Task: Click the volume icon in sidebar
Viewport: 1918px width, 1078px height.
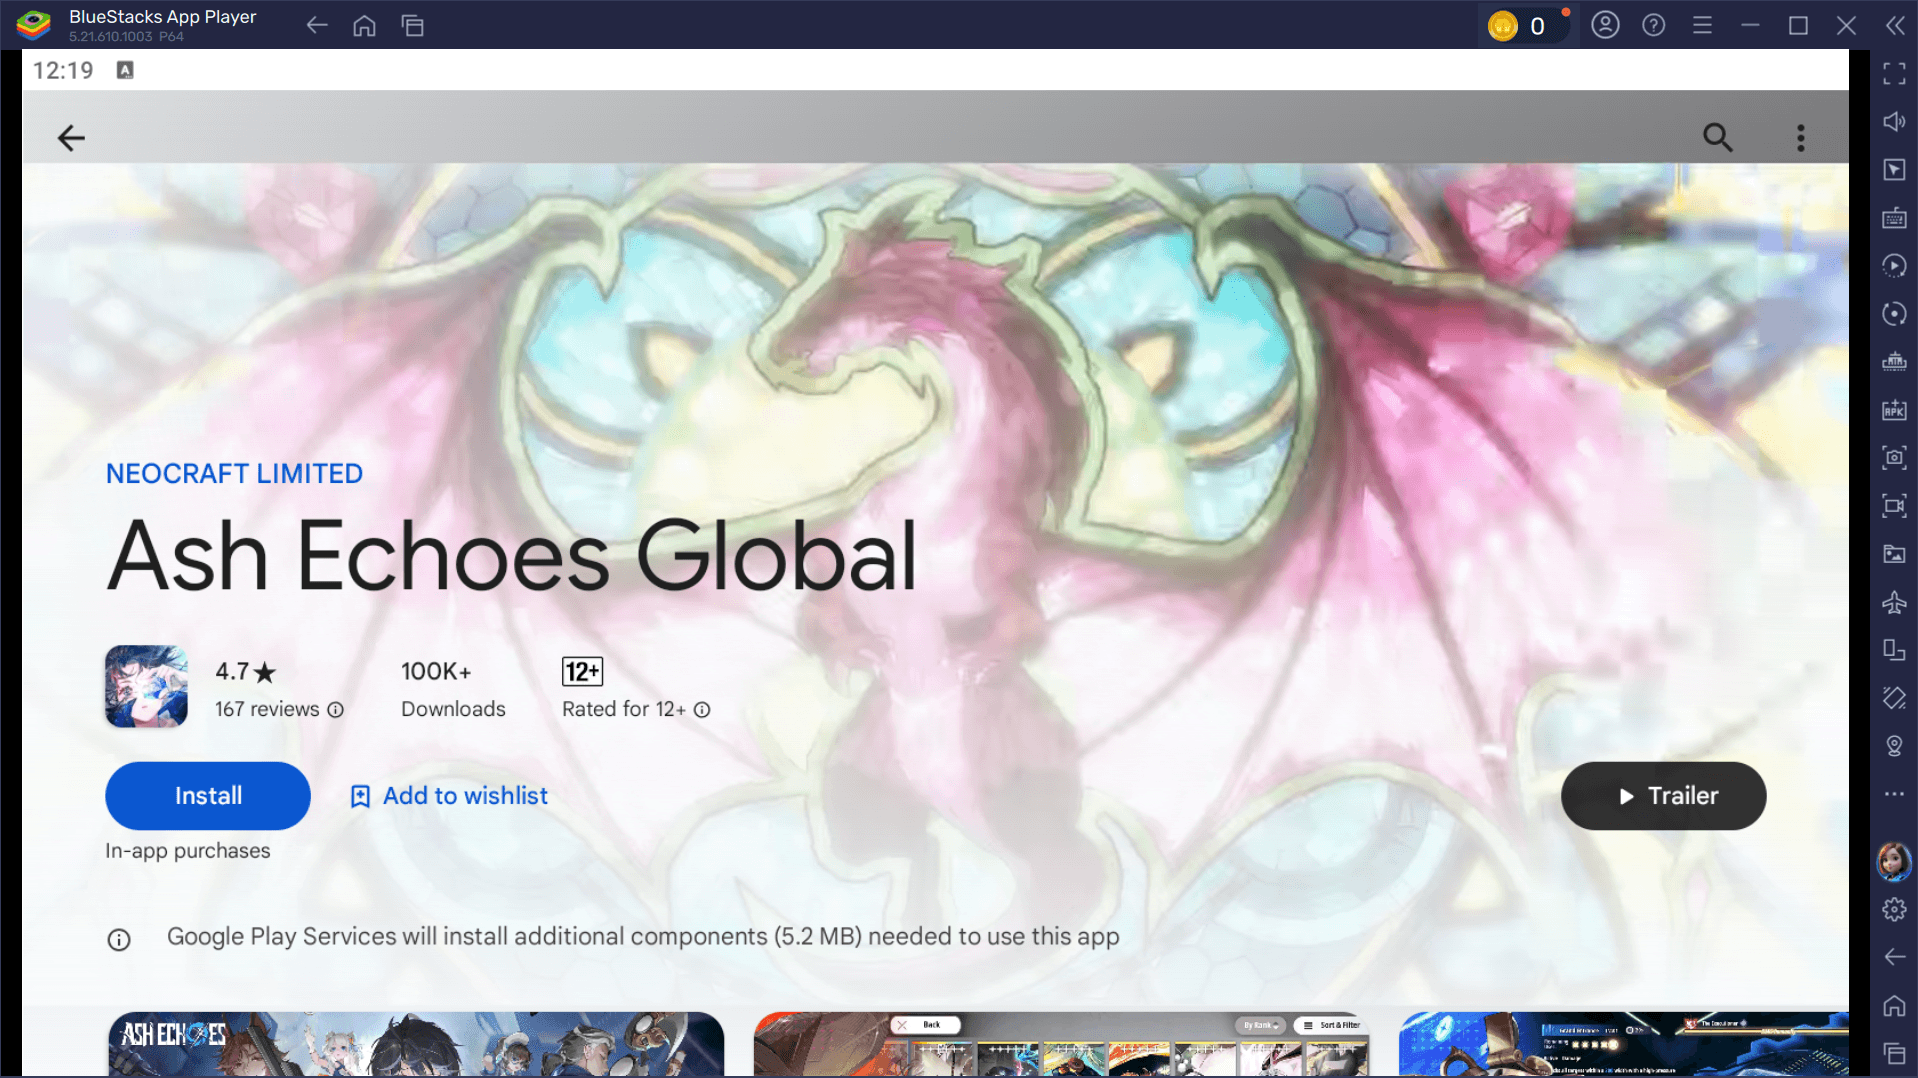Action: 1894,122
